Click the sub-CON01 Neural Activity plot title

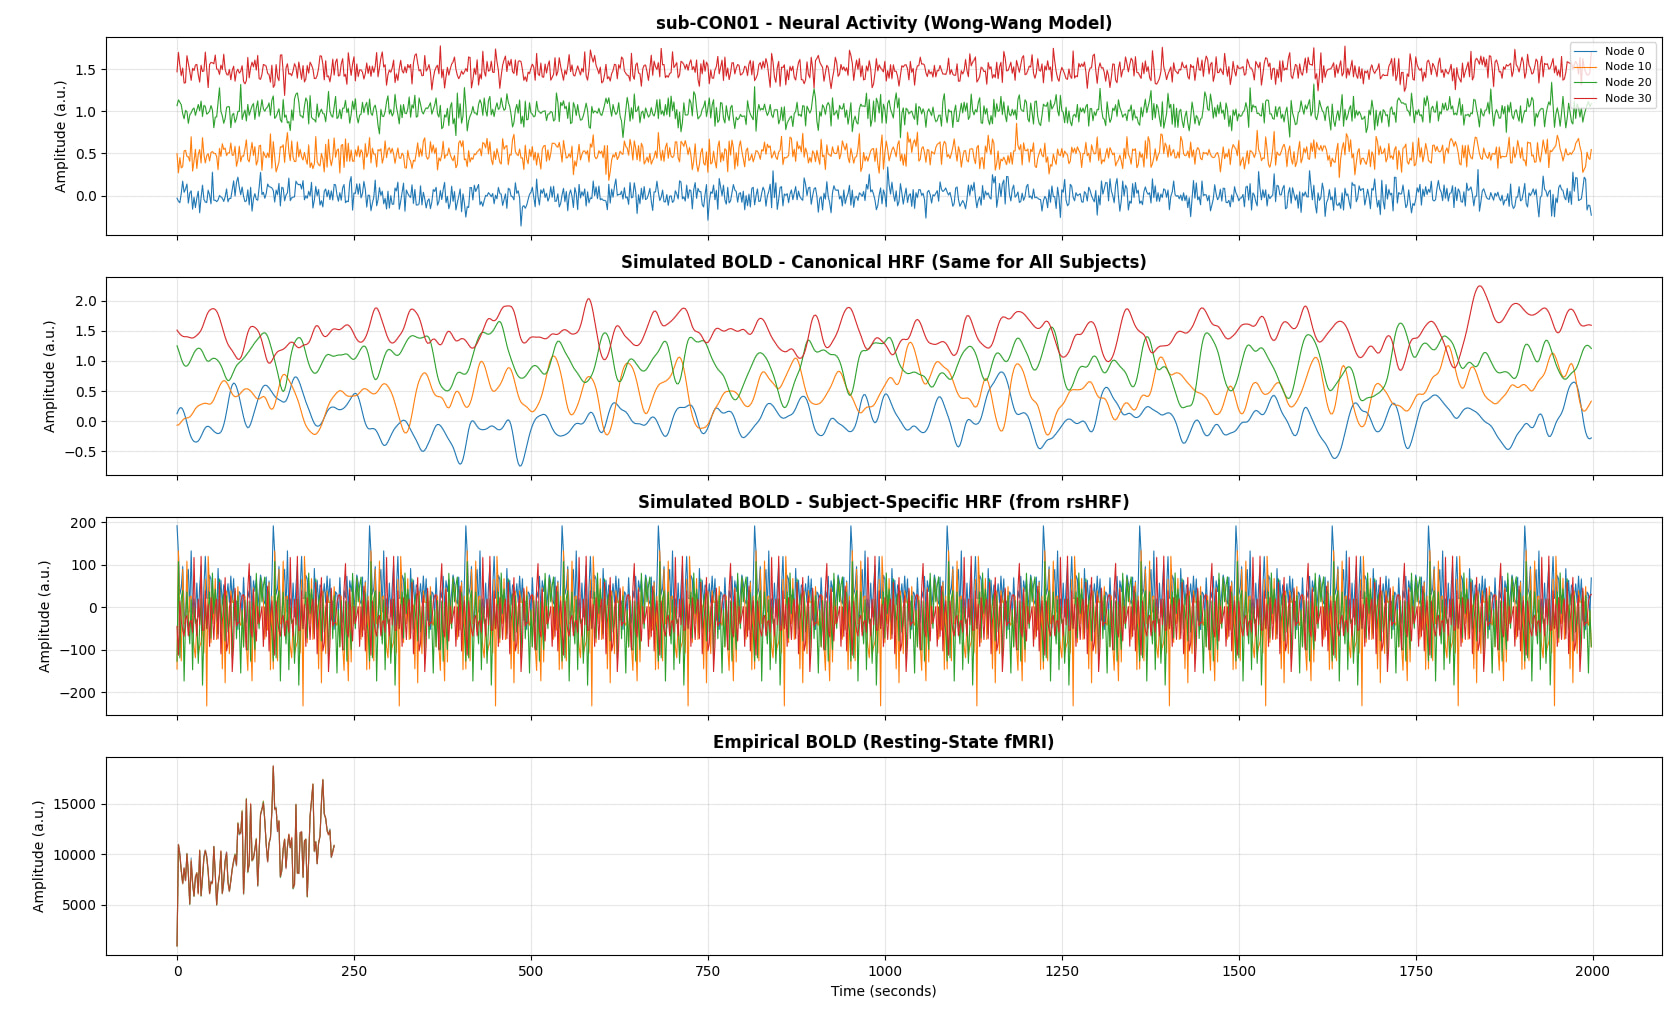883,23
